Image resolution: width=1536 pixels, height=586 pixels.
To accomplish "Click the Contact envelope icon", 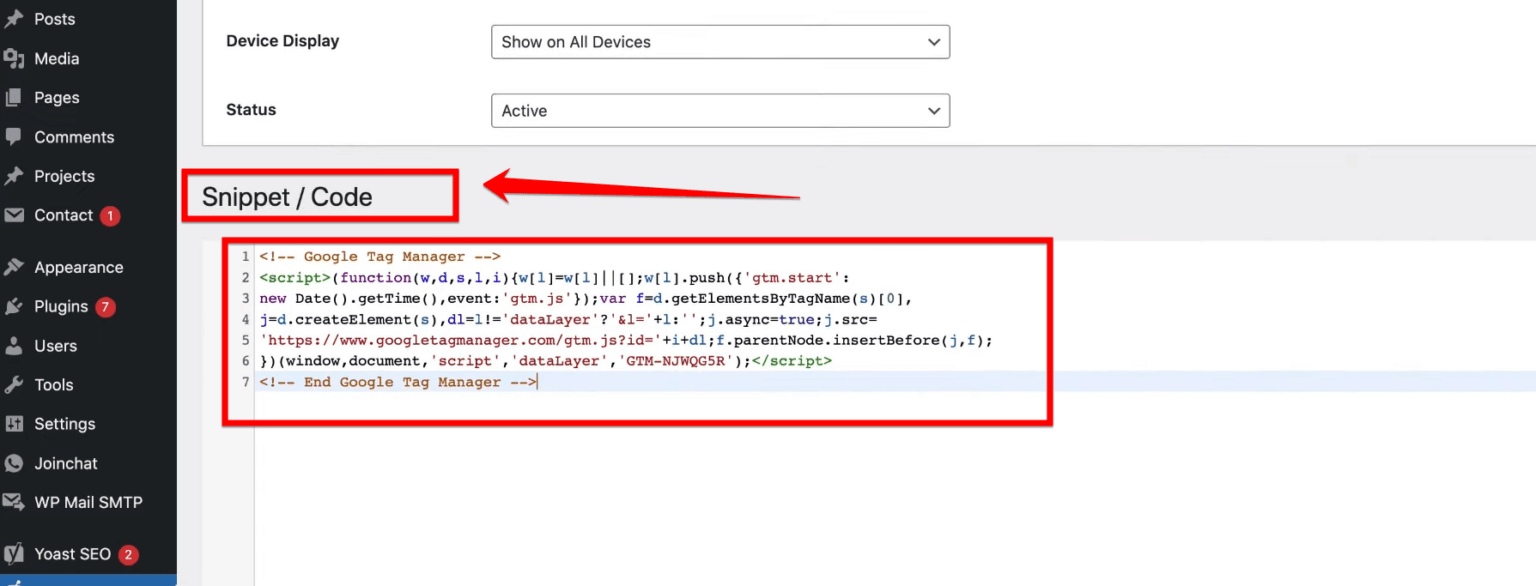I will (x=15, y=215).
